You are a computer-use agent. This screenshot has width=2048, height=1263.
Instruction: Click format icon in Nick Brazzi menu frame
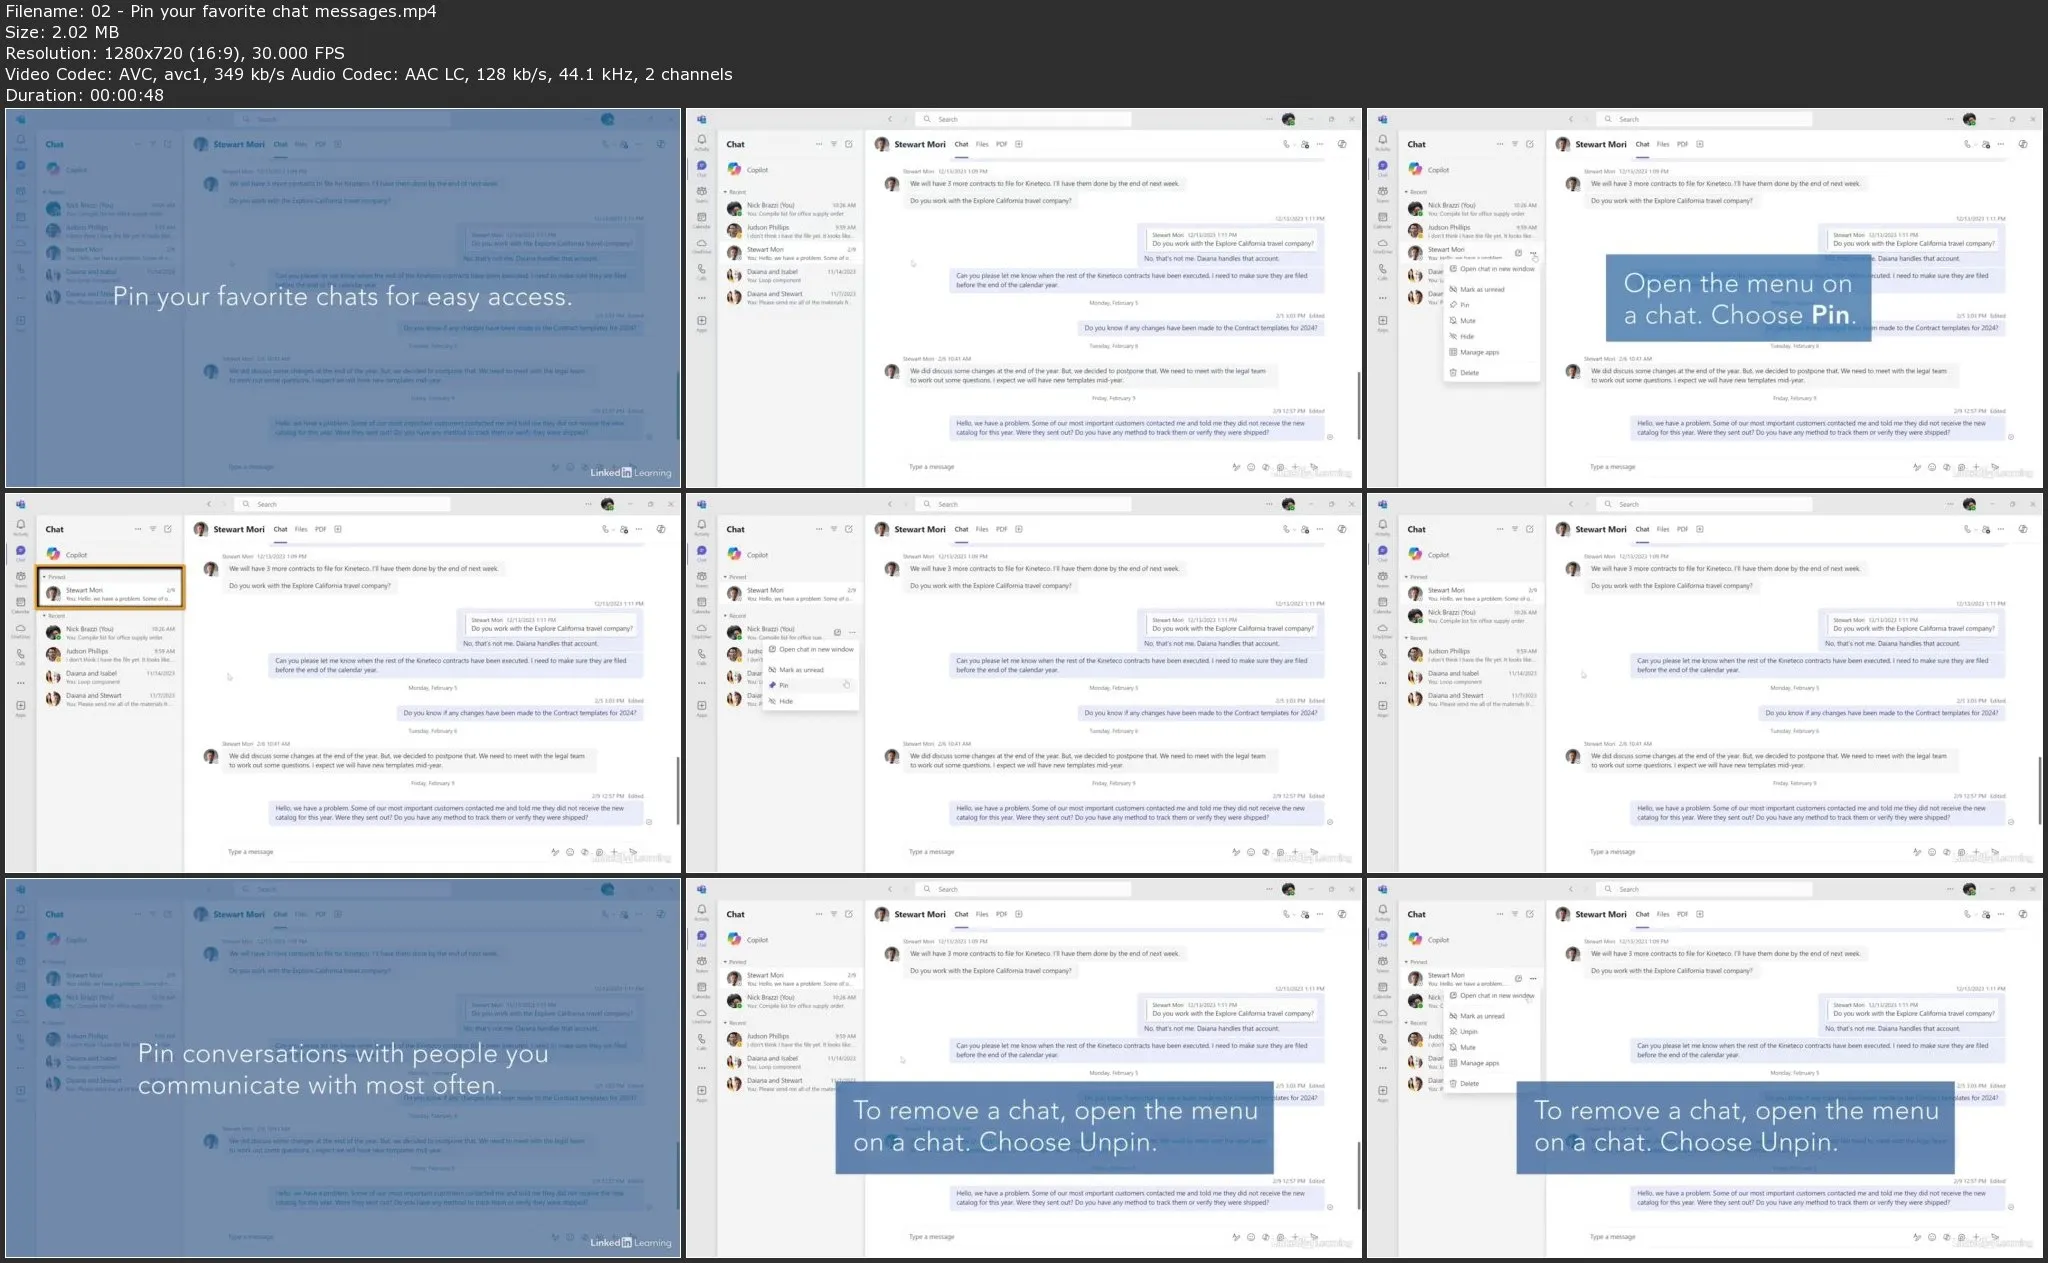1236,852
